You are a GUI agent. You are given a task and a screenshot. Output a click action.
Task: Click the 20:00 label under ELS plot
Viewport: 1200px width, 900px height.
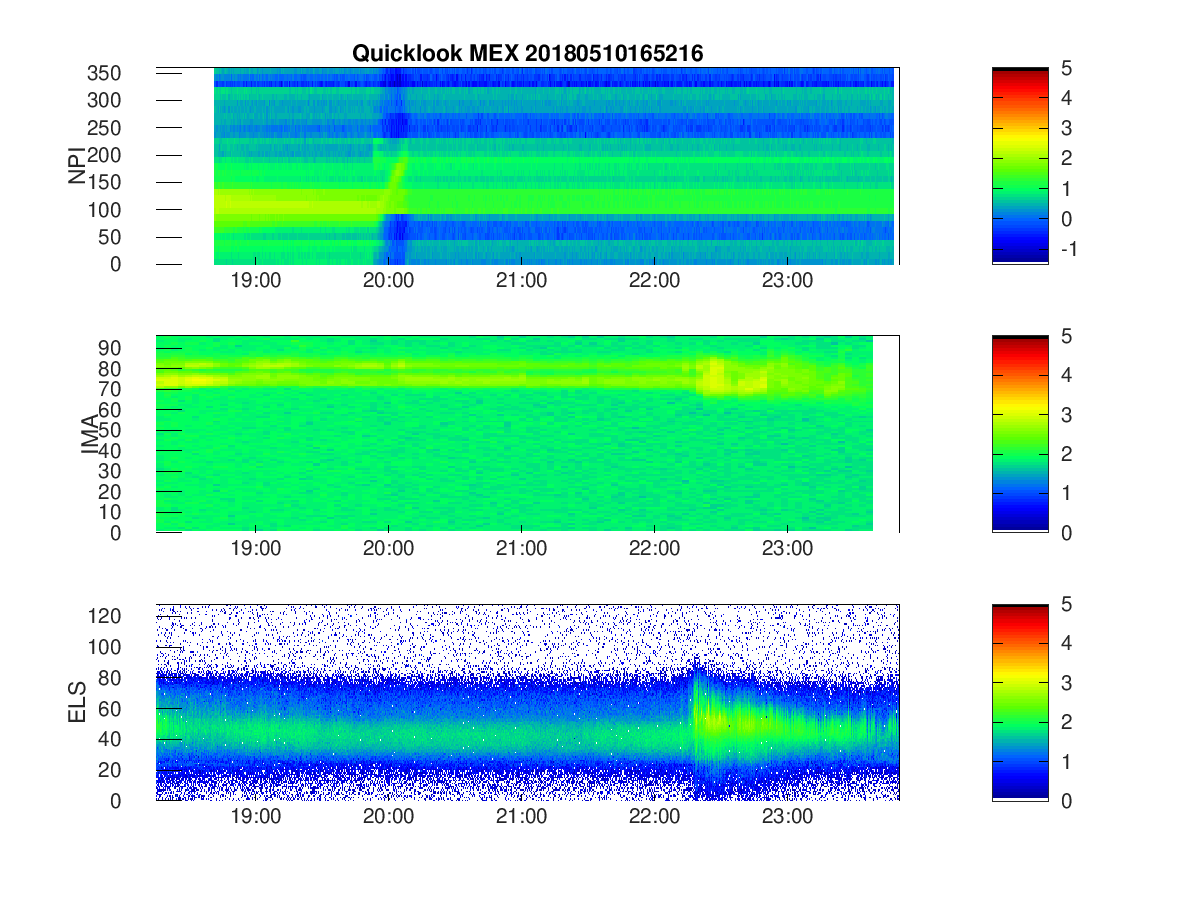click(388, 817)
